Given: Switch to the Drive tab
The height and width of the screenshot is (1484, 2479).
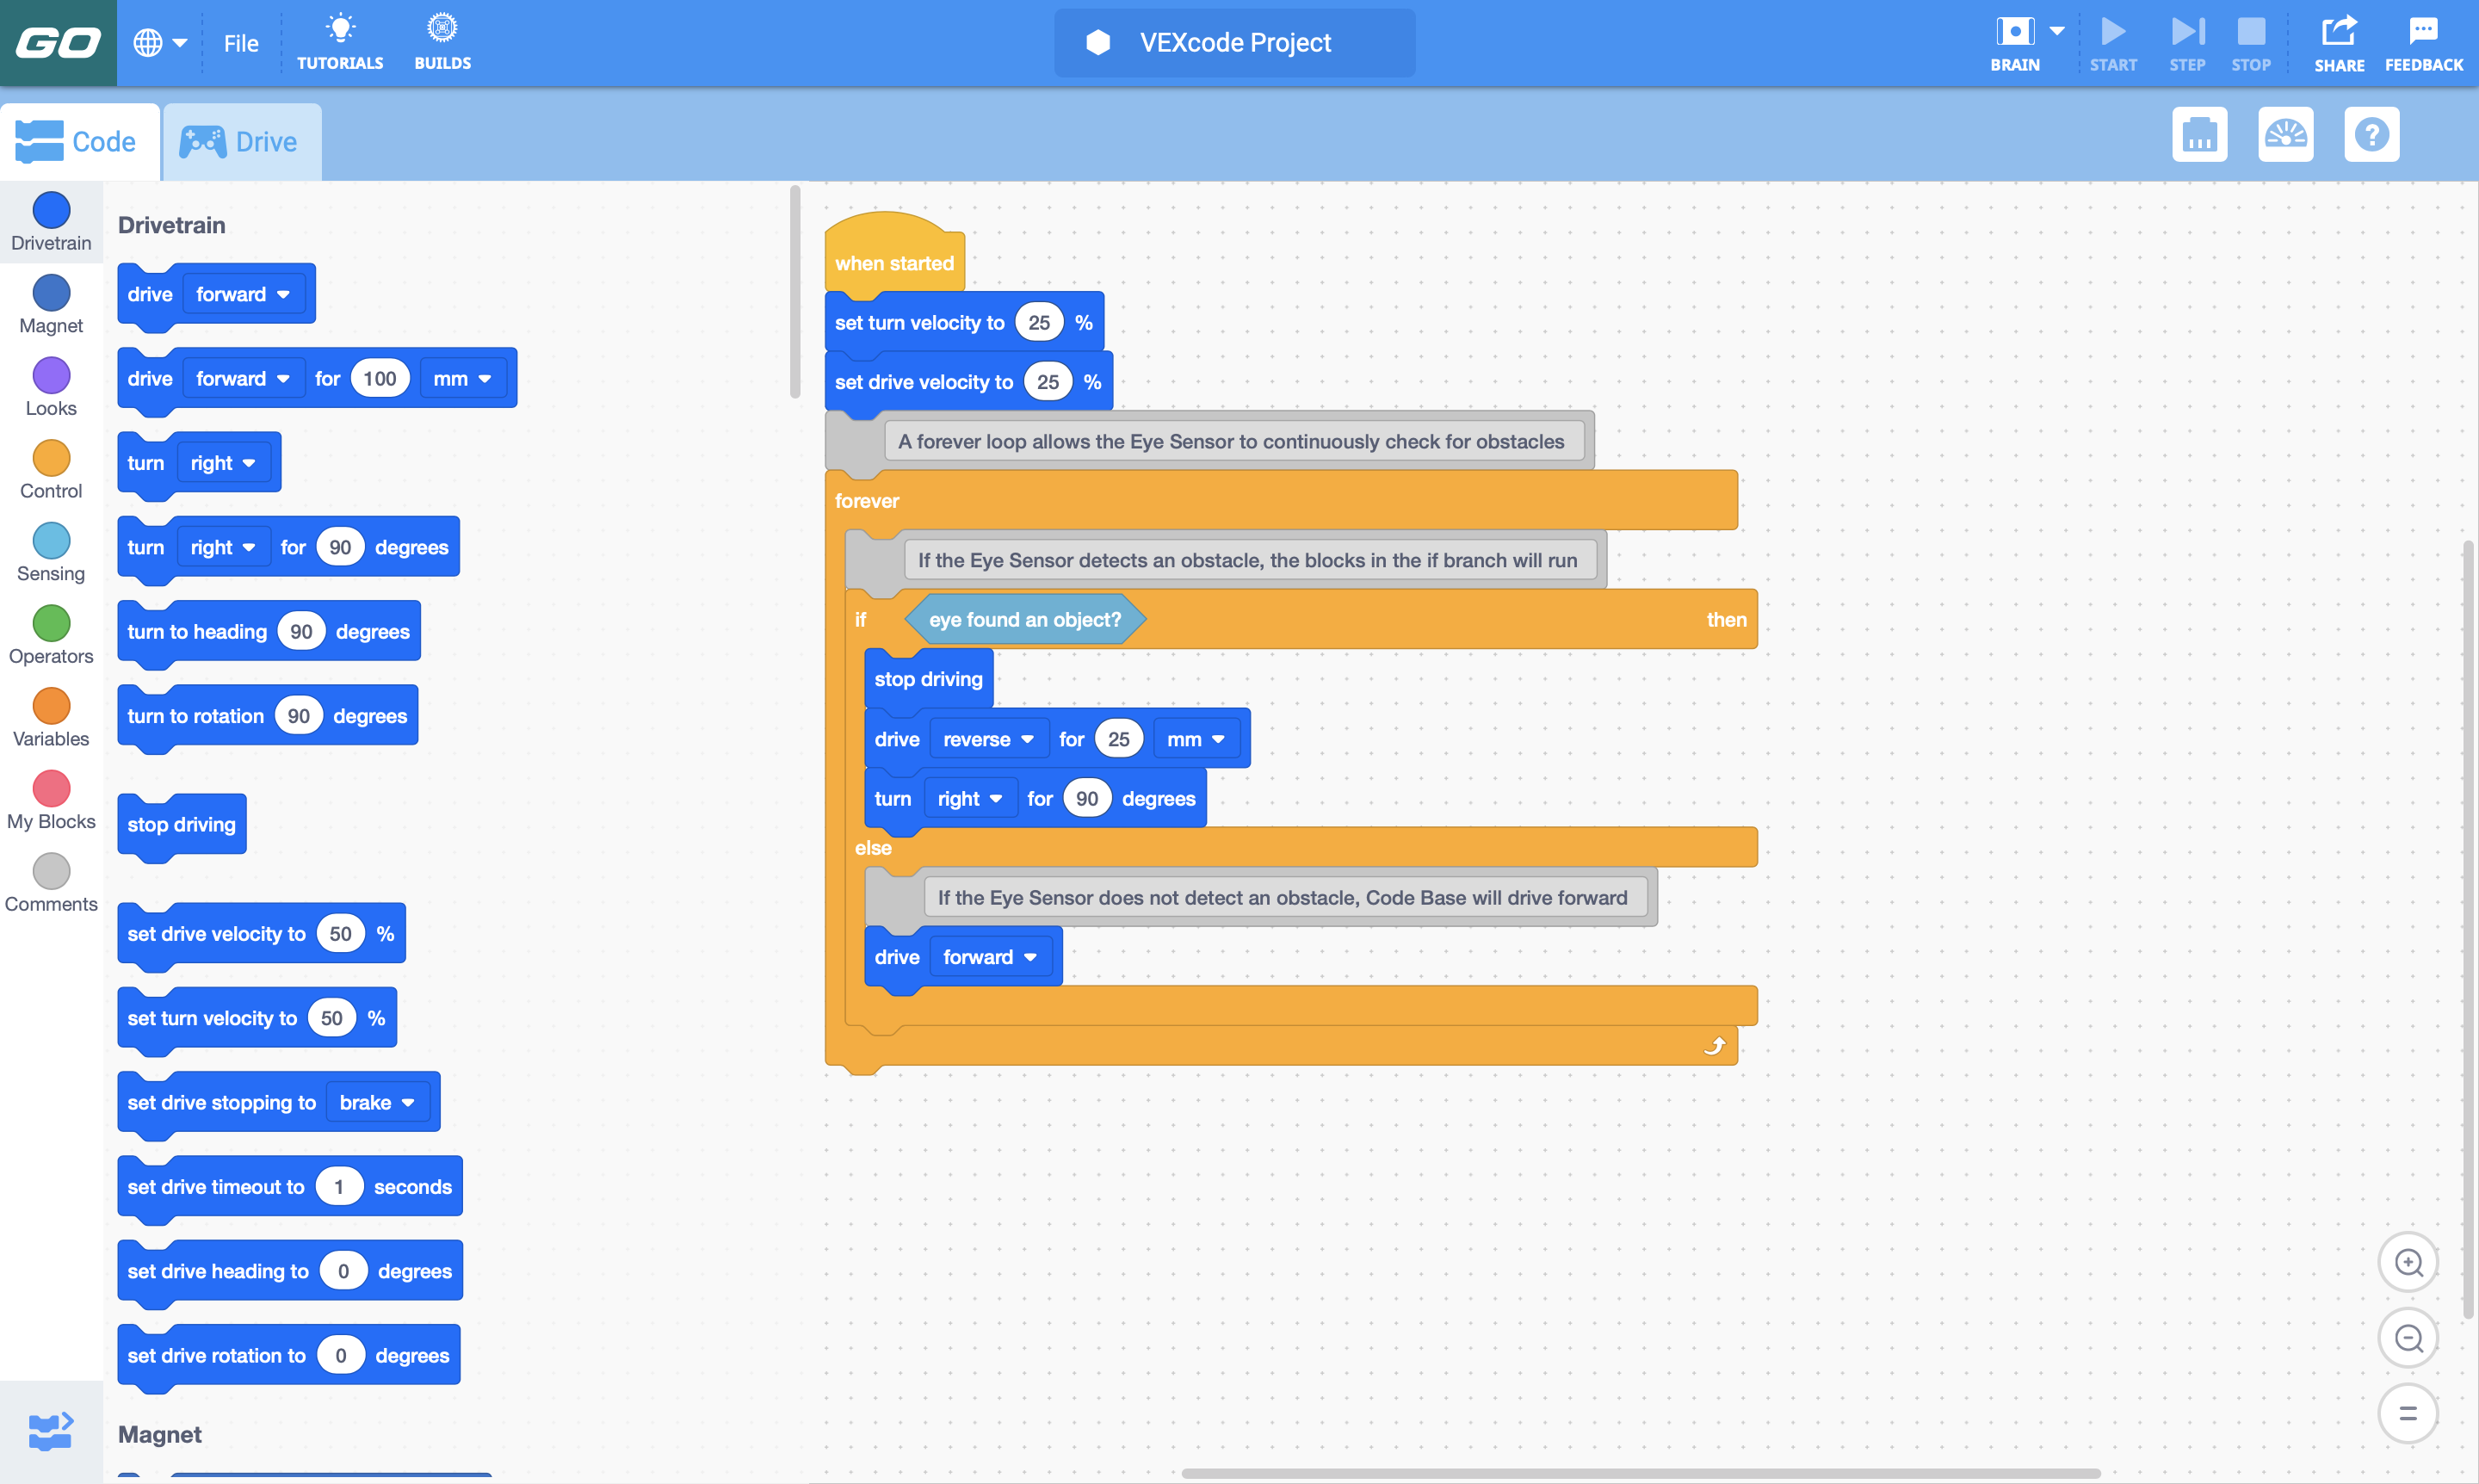Looking at the screenshot, I should [241, 142].
